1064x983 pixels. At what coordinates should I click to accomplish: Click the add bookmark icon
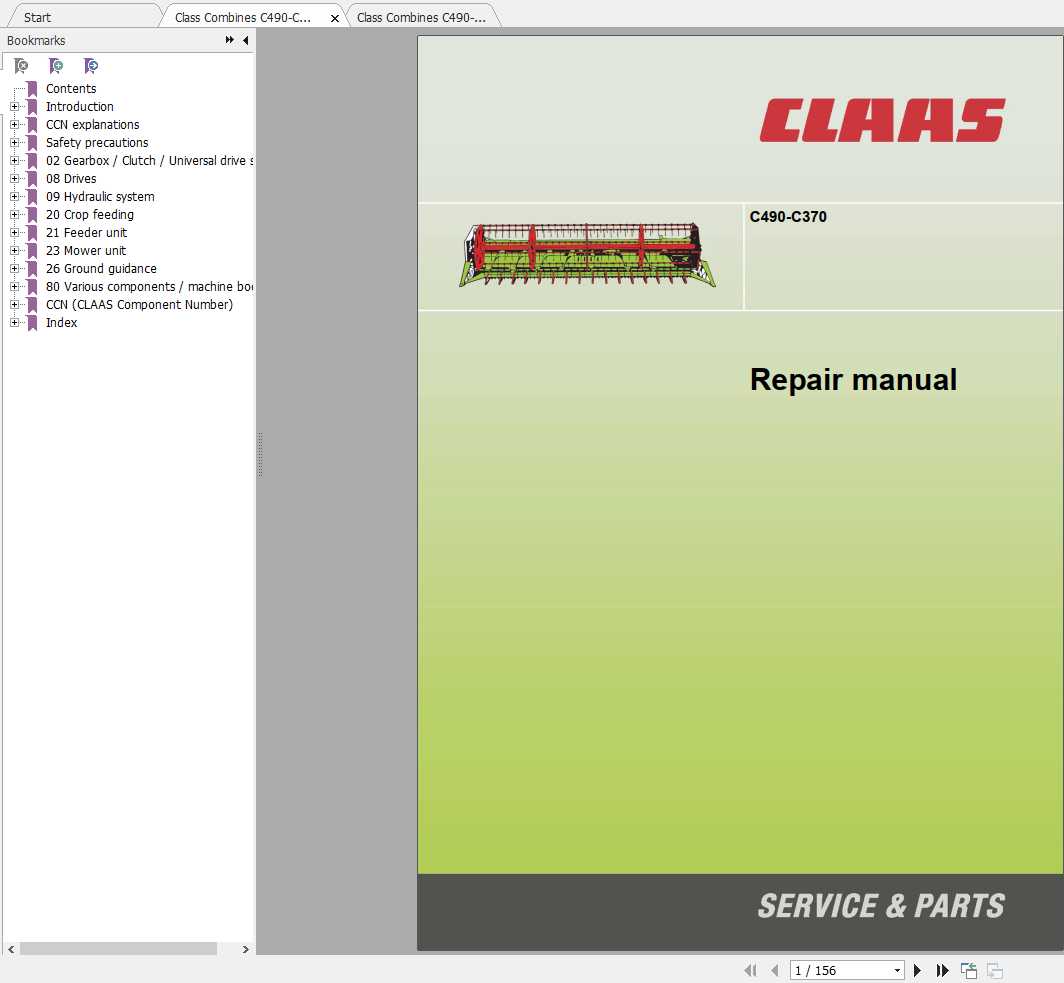56,66
